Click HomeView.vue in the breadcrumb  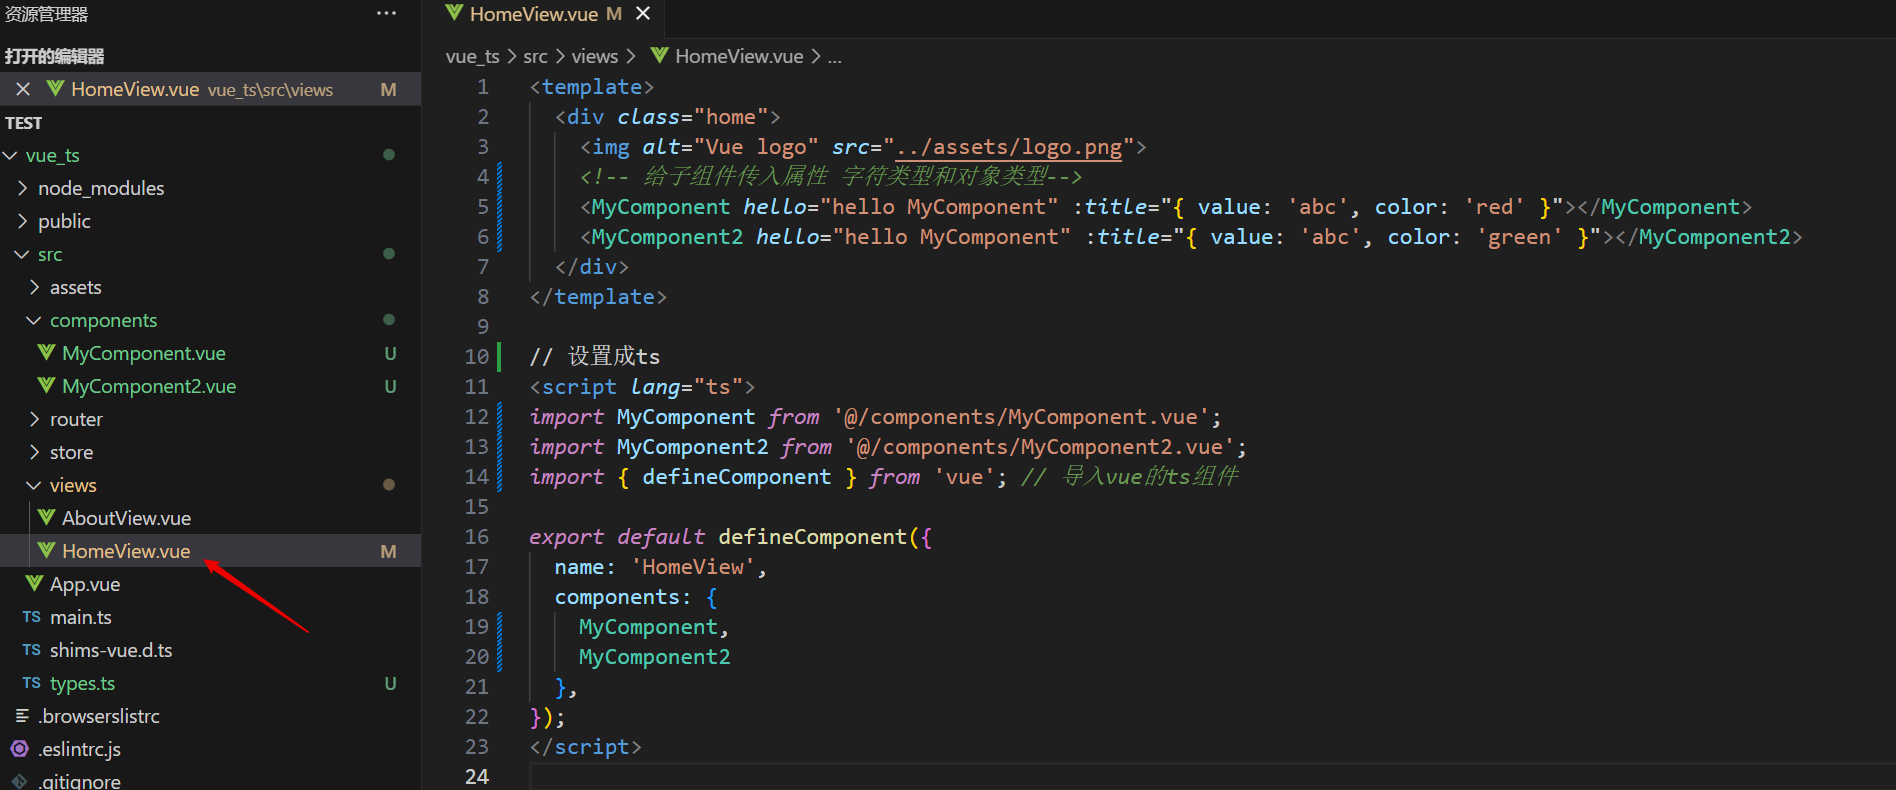coord(739,56)
